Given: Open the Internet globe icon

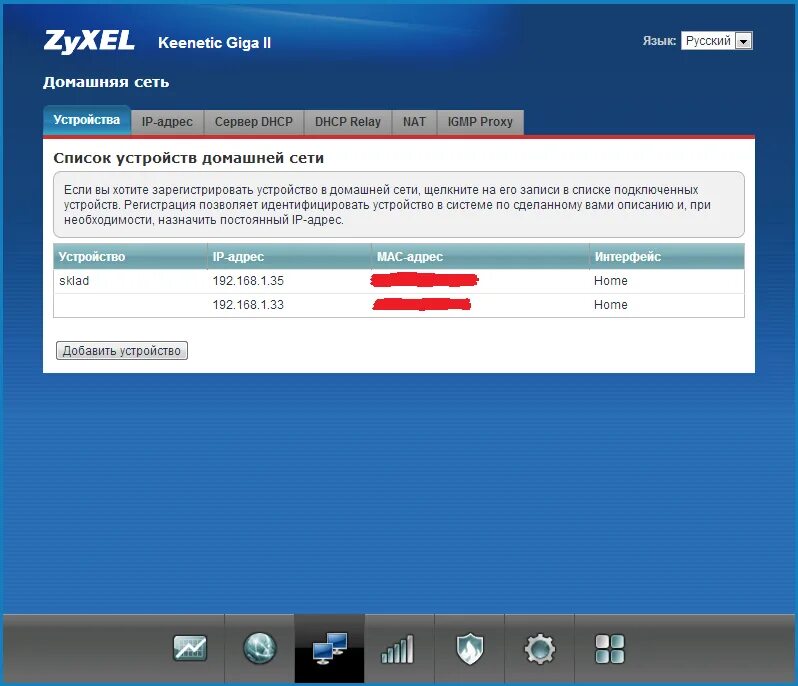Looking at the screenshot, I should click(260, 648).
